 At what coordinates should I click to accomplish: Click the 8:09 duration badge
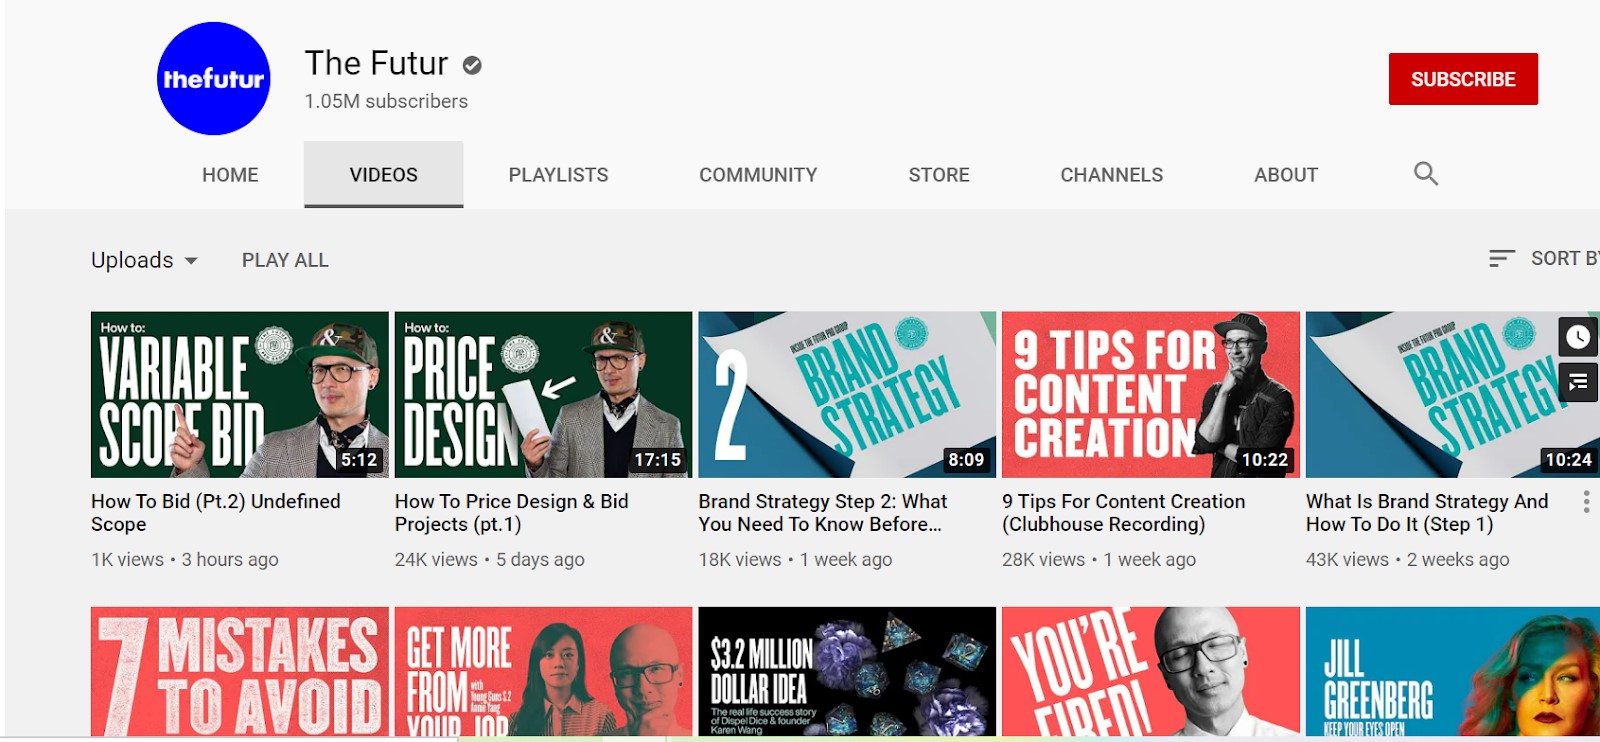966,460
